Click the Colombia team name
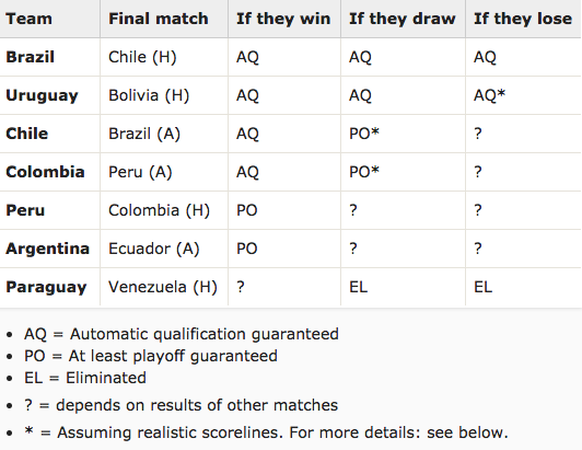This screenshot has width=582, height=450. (45, 172)
